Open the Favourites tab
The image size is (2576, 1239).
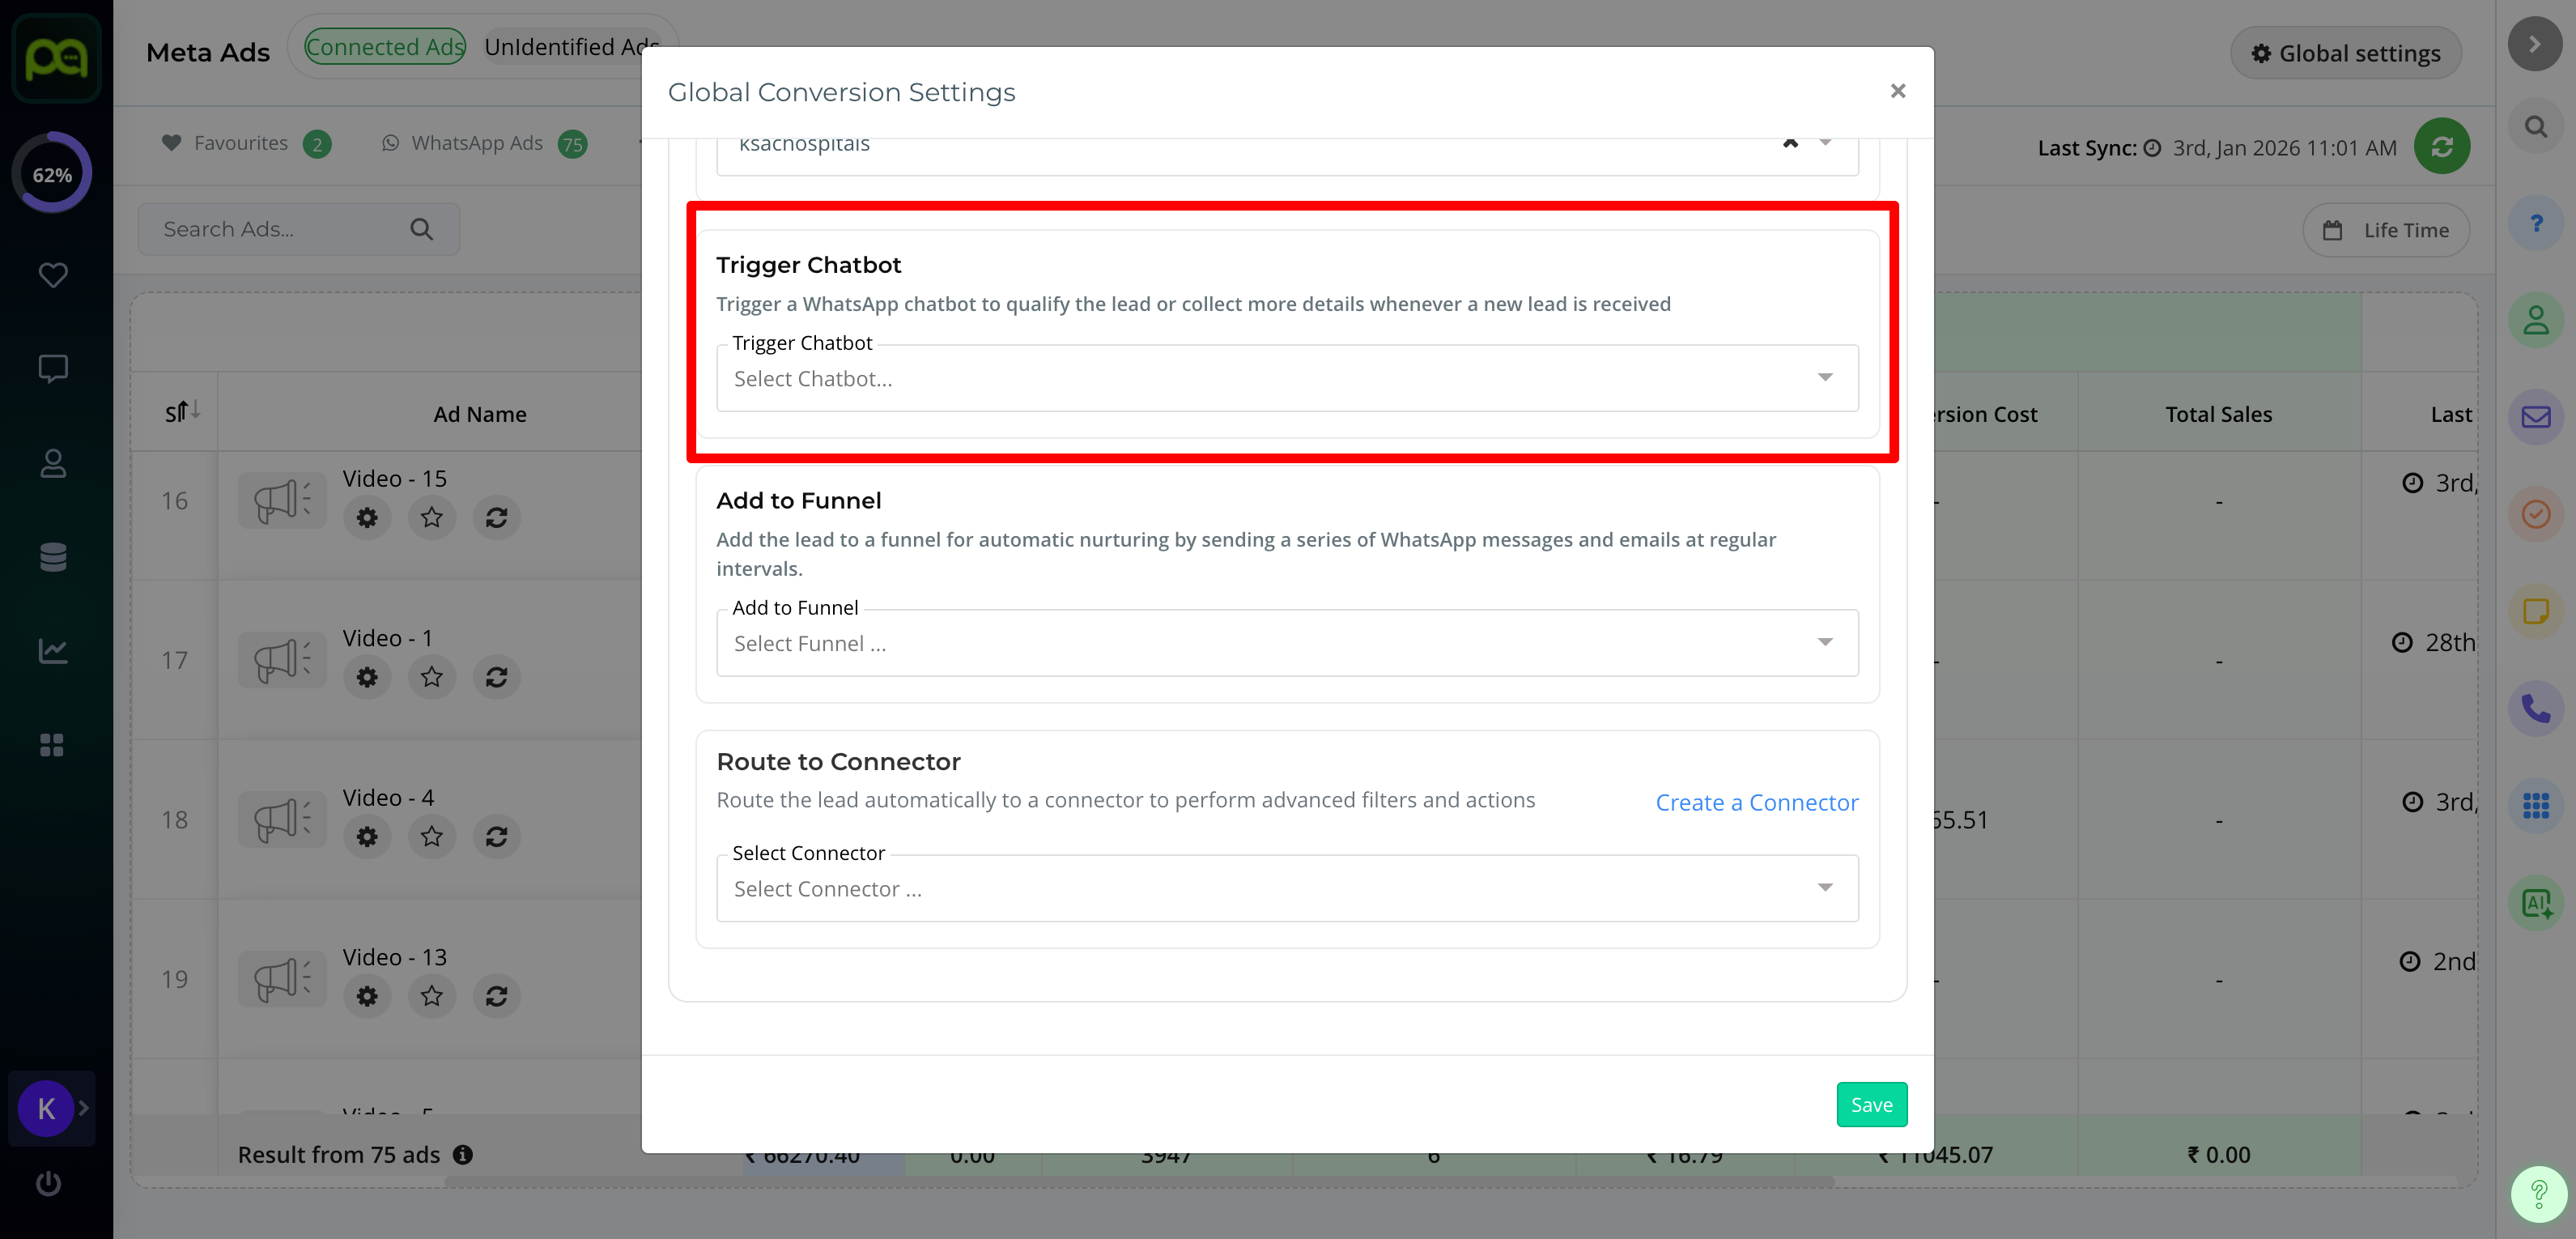click(x=240, y=144)
